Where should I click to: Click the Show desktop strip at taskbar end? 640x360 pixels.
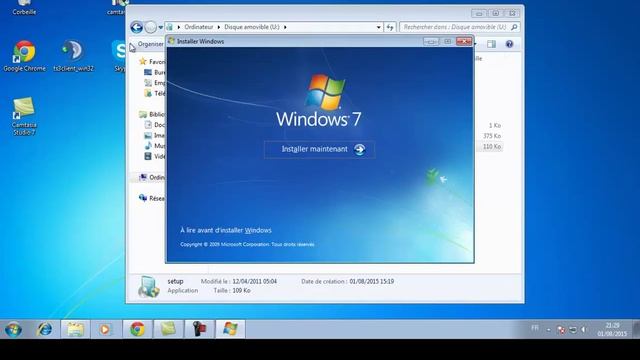tap(636, 329)
